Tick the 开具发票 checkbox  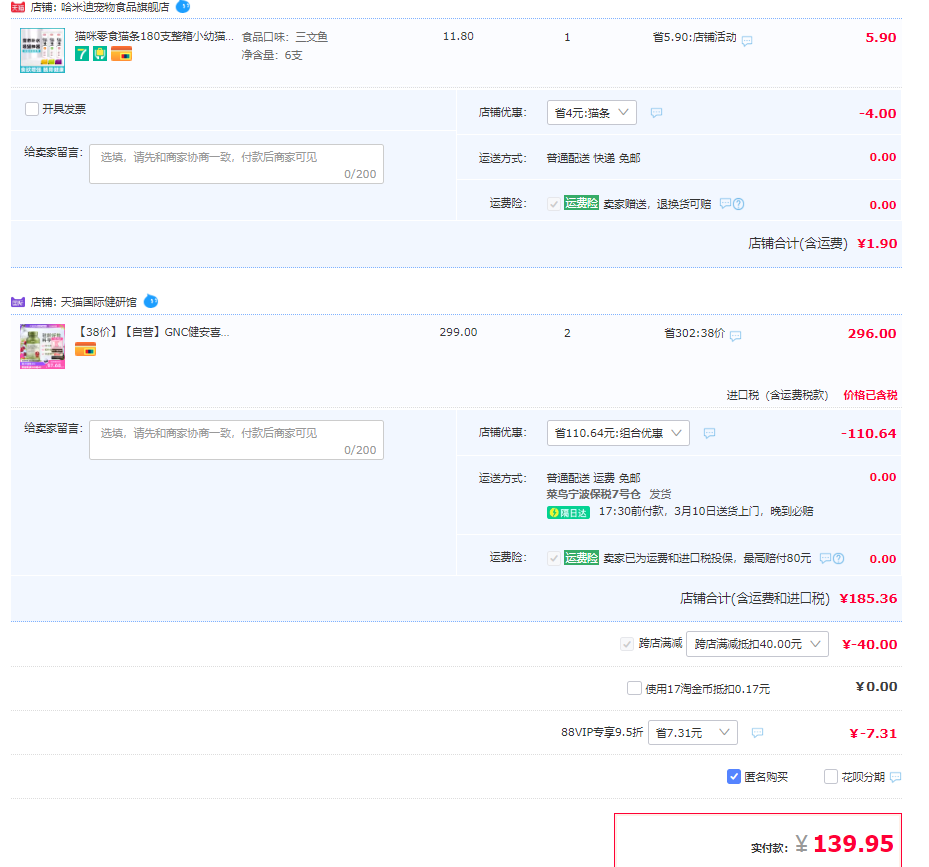[x=32, y=109]
